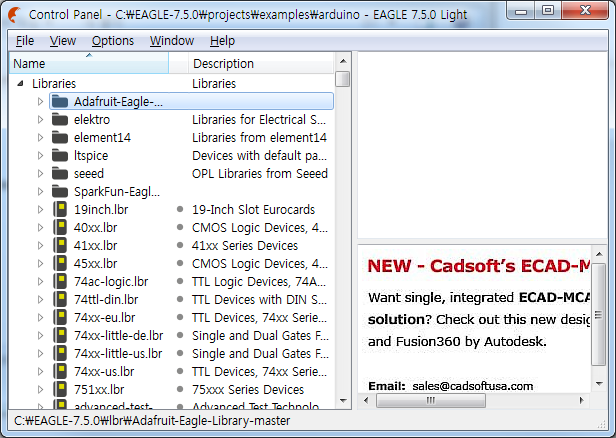Click the 74ac-logic.lbr library icon
This screenshot has width=616, height=438.
[x=60, y=281]
